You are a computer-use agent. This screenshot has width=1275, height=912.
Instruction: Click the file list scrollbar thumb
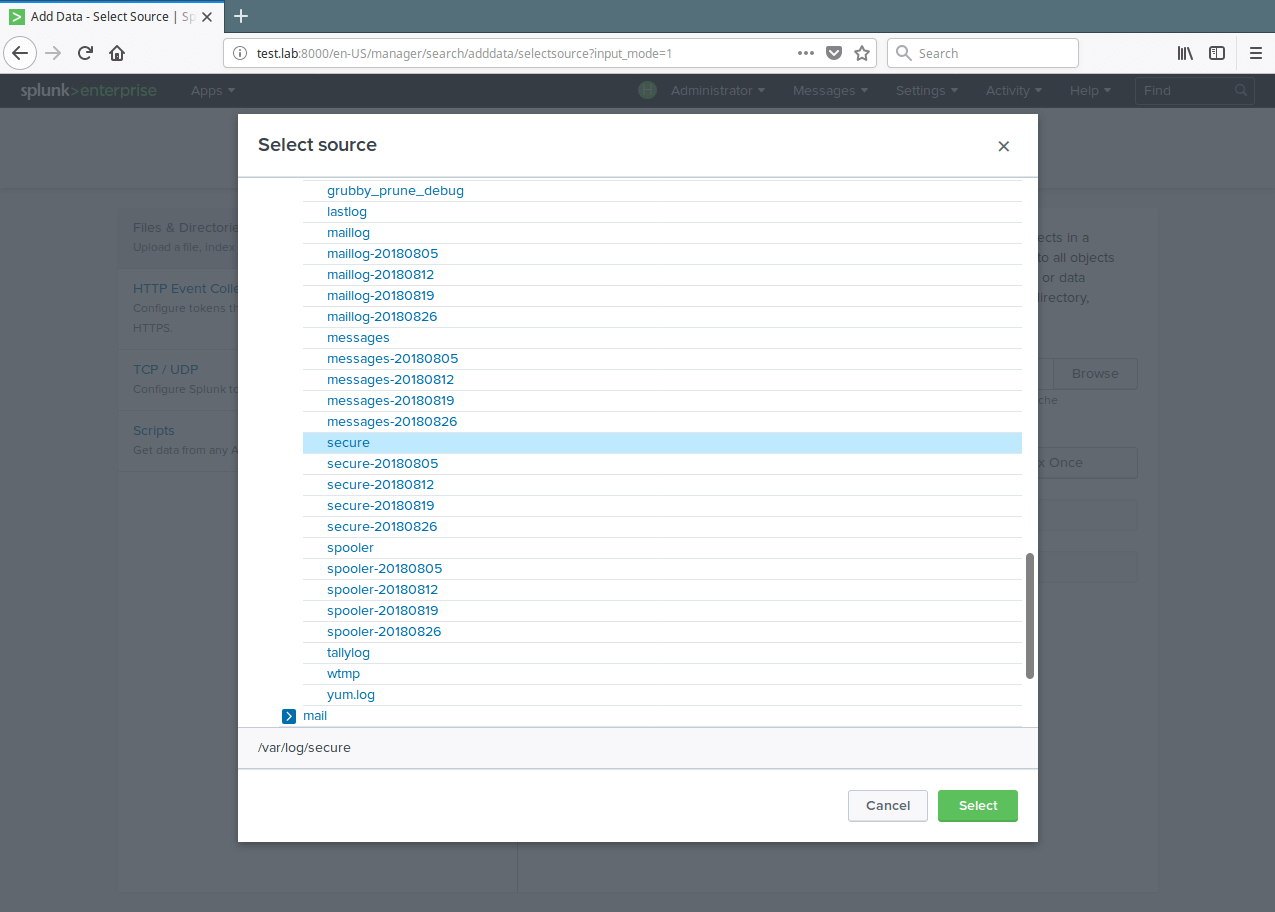click(1030, 616)
